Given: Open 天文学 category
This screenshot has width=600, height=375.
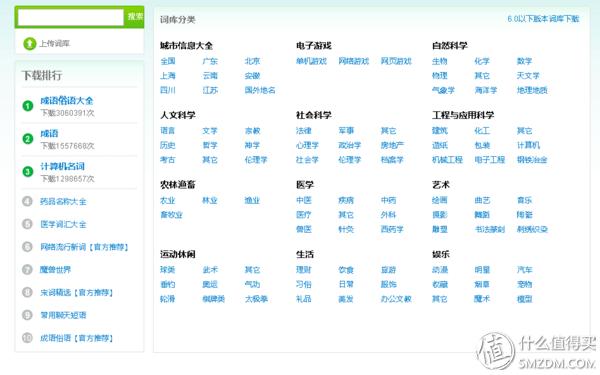Looking at the screenshot, I should click(x=528, y=76).
